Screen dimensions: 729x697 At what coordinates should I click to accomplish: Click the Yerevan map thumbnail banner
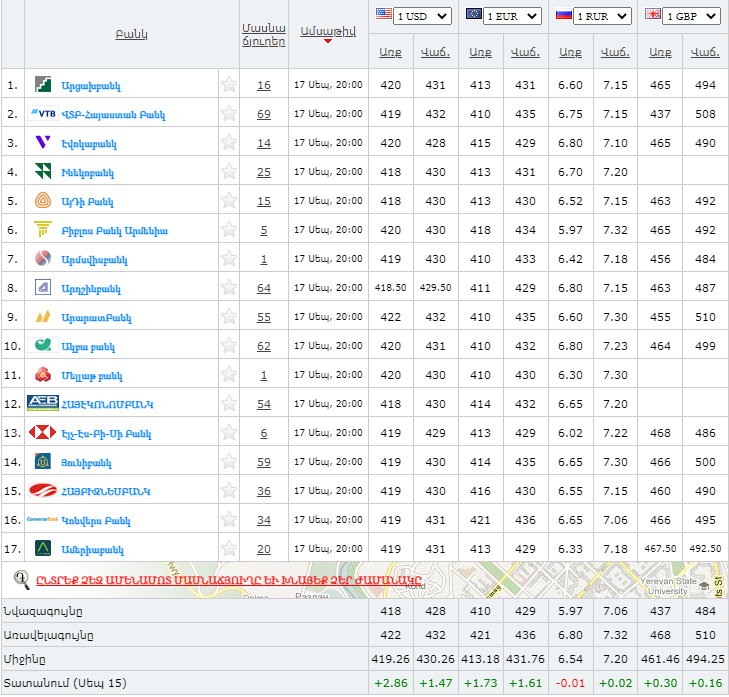(364, 580)
